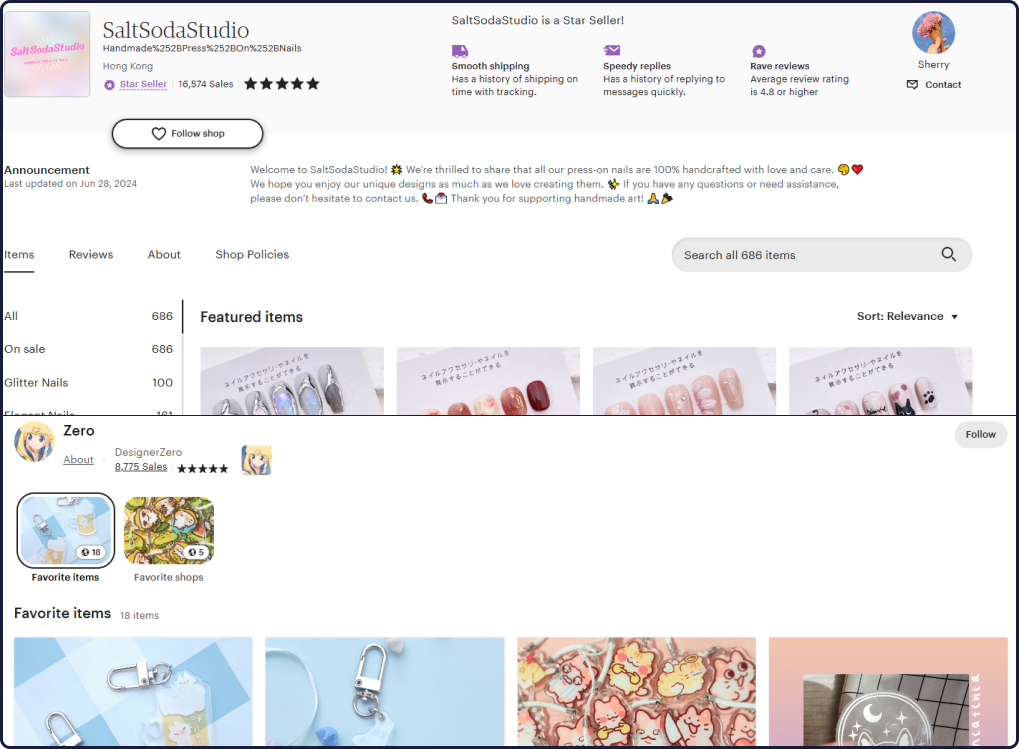Open the 8,775 Sales link
Image resolution: width=1019 pixels, height=749 pixels.
point(140,467)
